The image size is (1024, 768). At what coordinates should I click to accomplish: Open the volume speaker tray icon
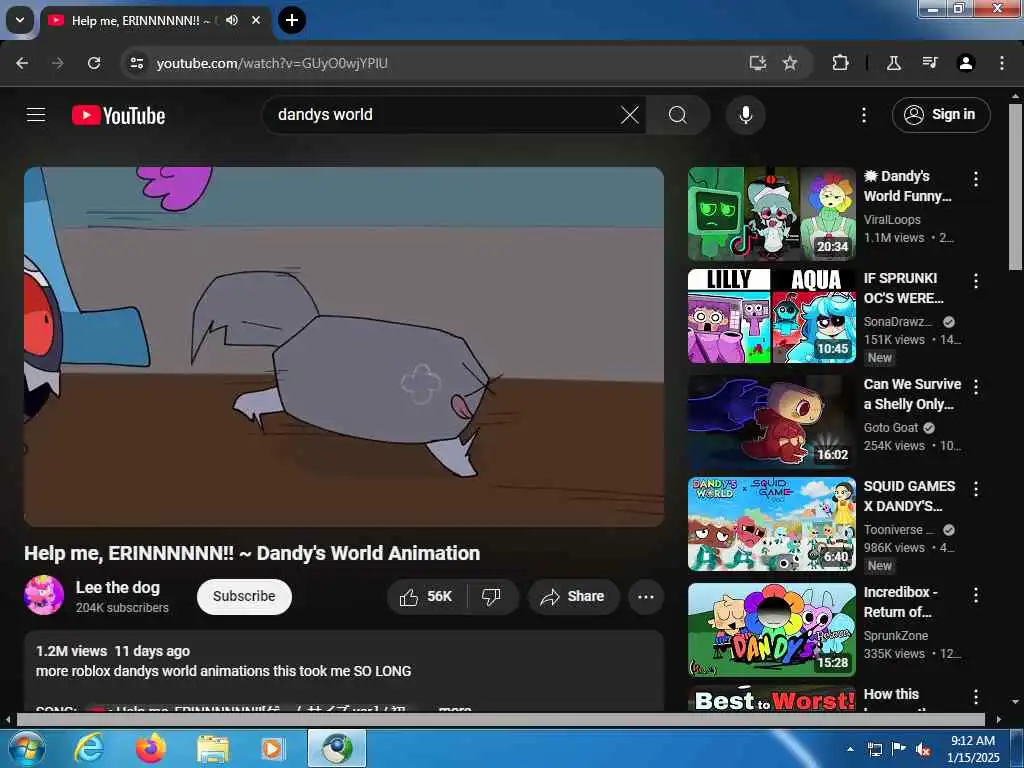coord(923,749)
